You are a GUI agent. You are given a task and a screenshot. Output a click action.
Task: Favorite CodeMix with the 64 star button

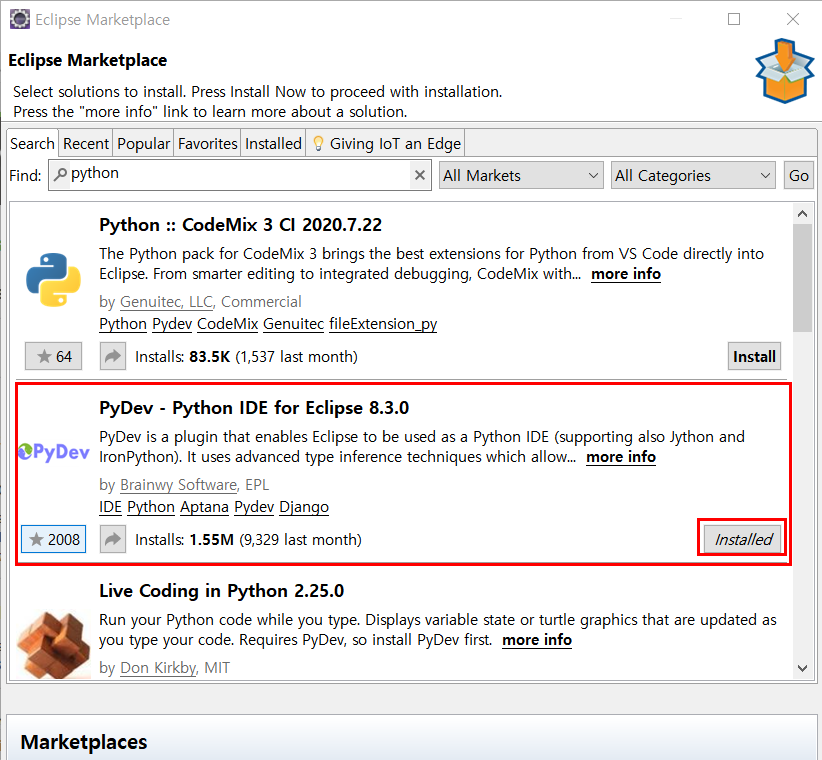[53, 356]
